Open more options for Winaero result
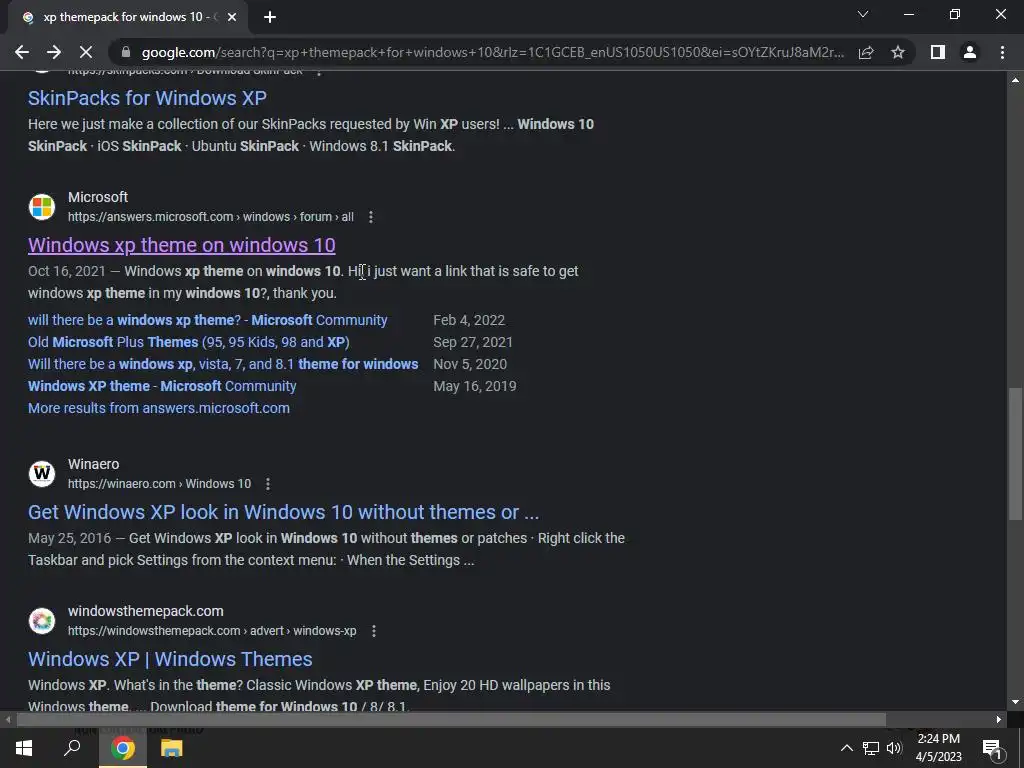 268,484
